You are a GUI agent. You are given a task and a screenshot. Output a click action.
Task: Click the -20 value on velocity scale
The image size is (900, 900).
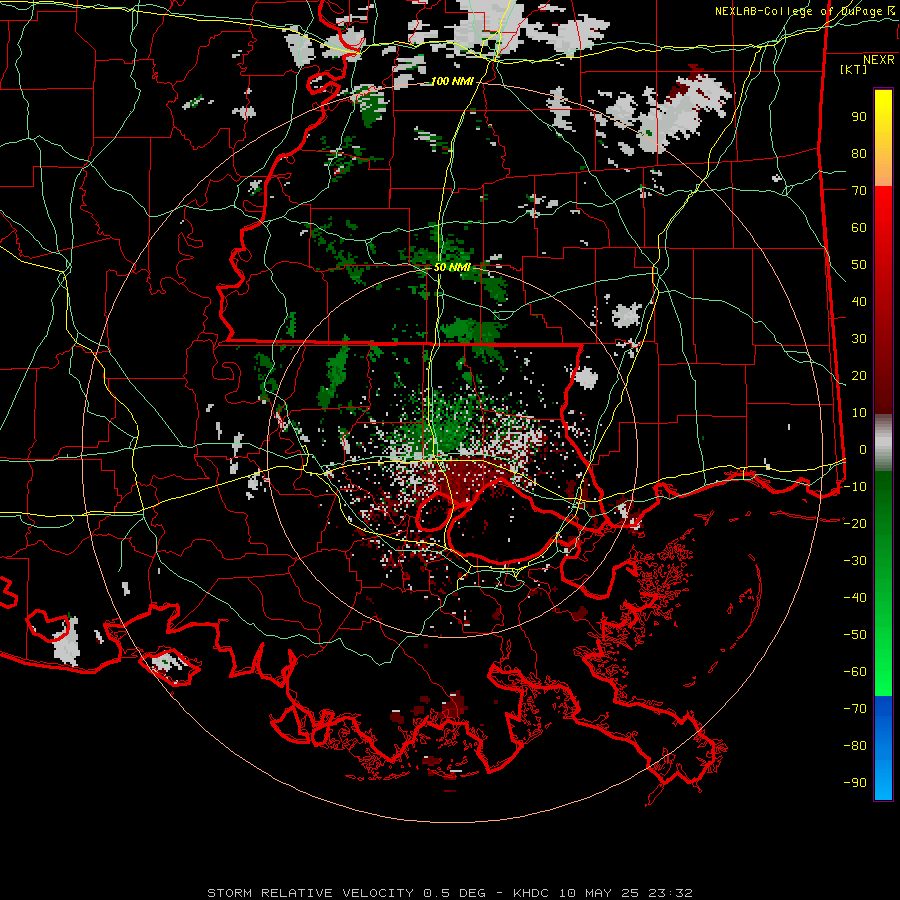click(x=855, y=524)
